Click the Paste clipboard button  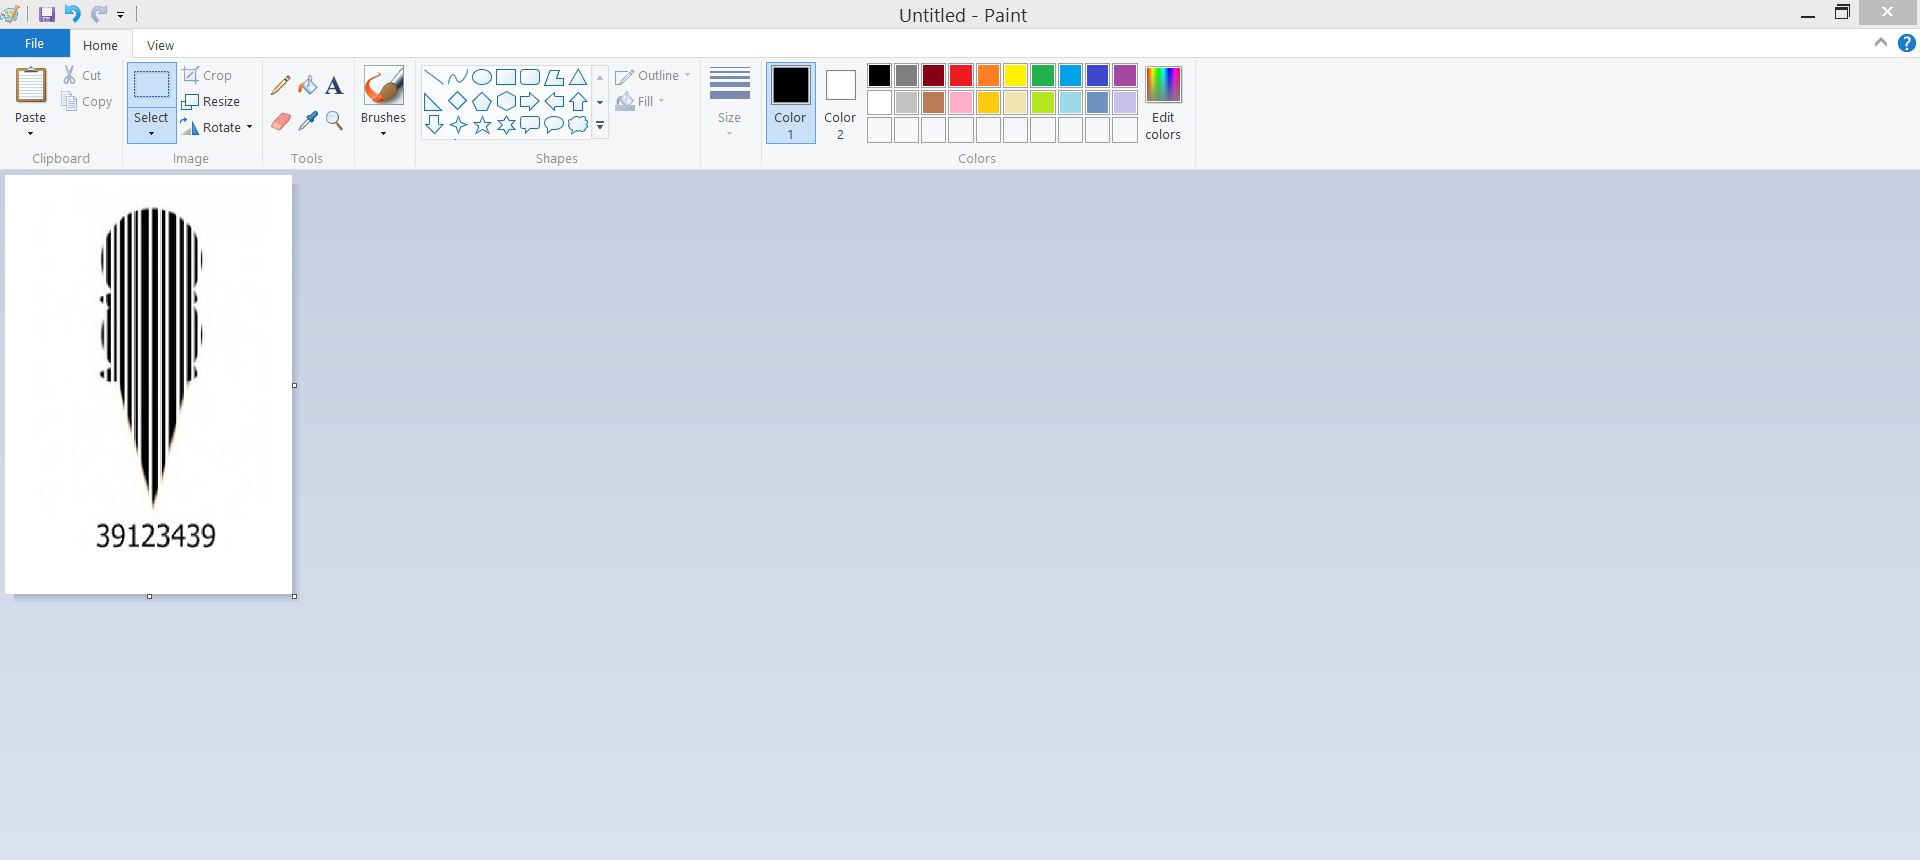pyautogui.click(x=31, y=86)
